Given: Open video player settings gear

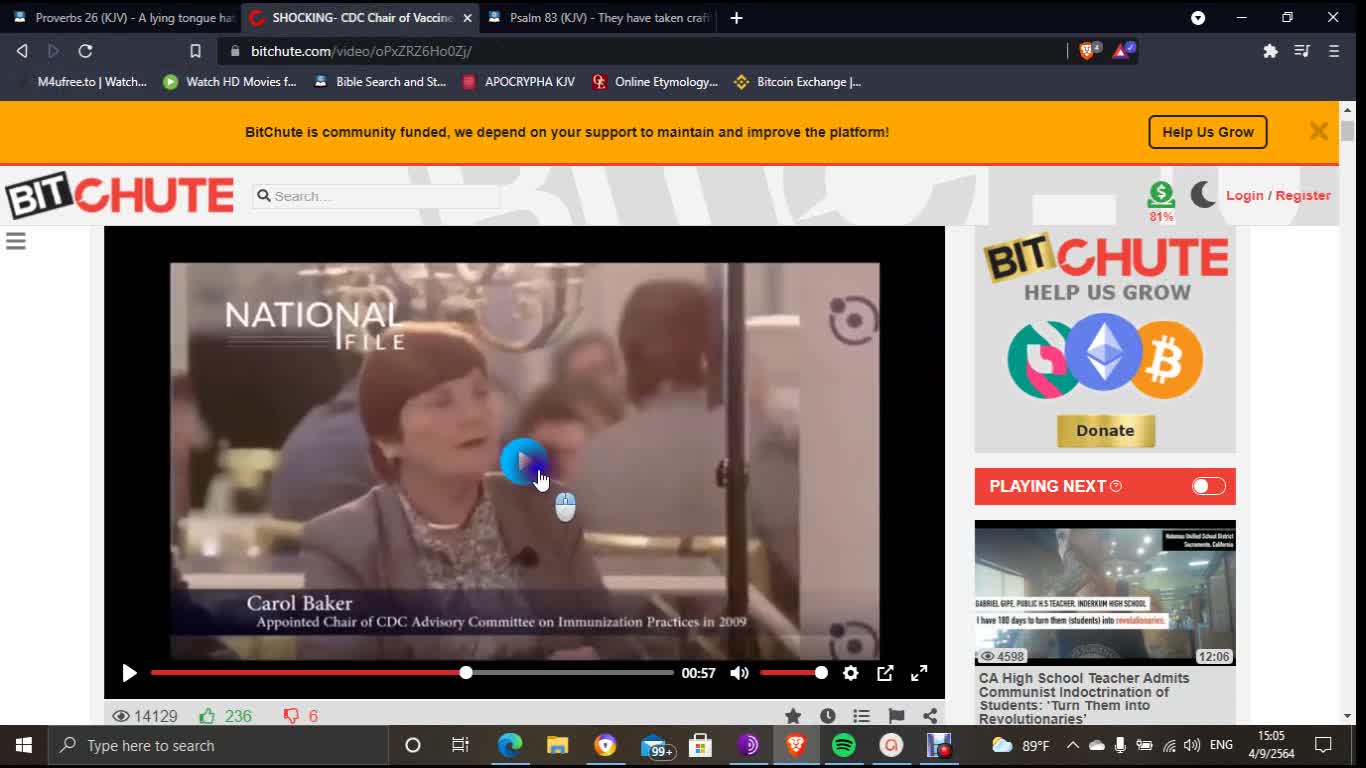Looking at the screenshot, I should [850, 673].
